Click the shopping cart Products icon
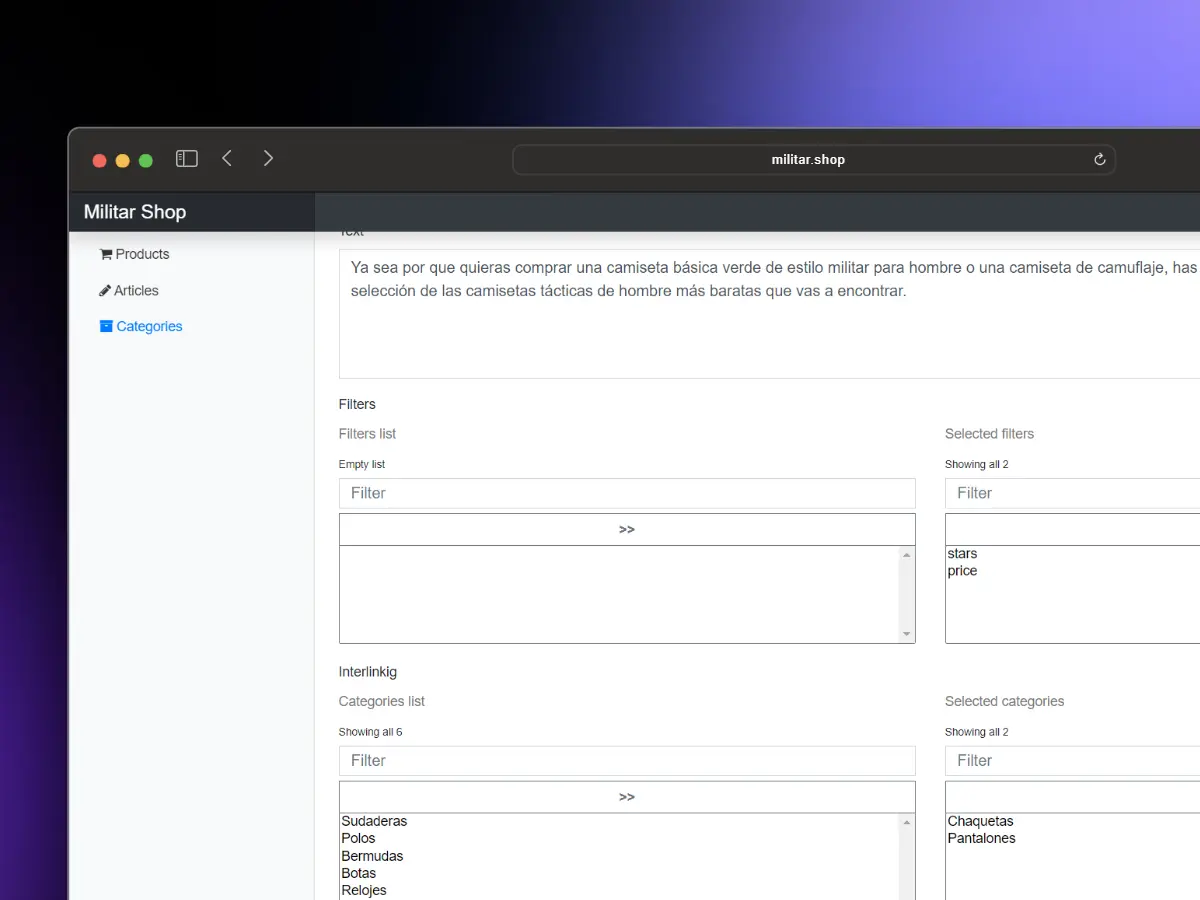1200x900 pixels. click(x=106, y=255)
